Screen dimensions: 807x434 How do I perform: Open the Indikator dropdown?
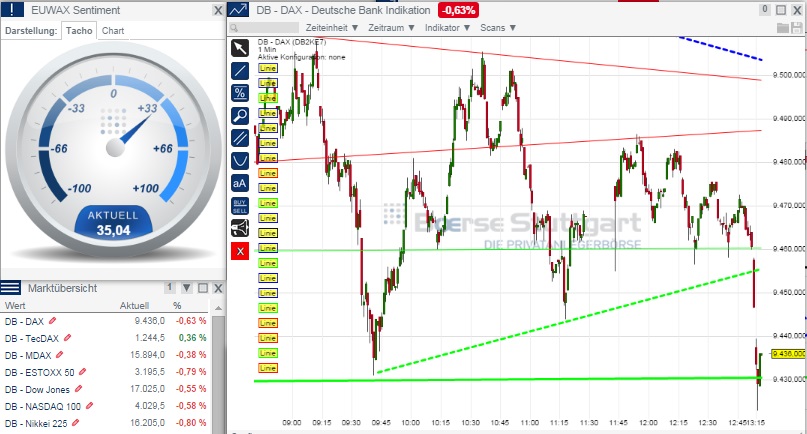pos(447,28)
